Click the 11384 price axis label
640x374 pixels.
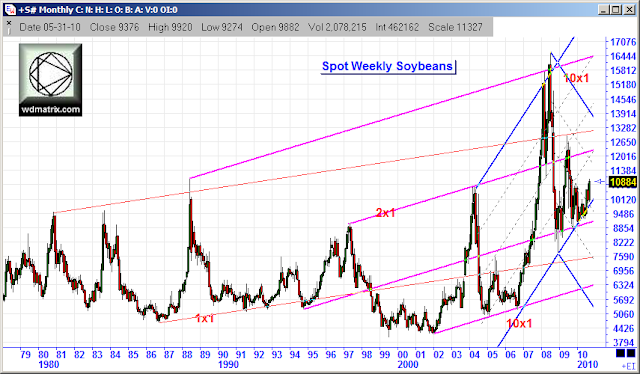(622, 171)
